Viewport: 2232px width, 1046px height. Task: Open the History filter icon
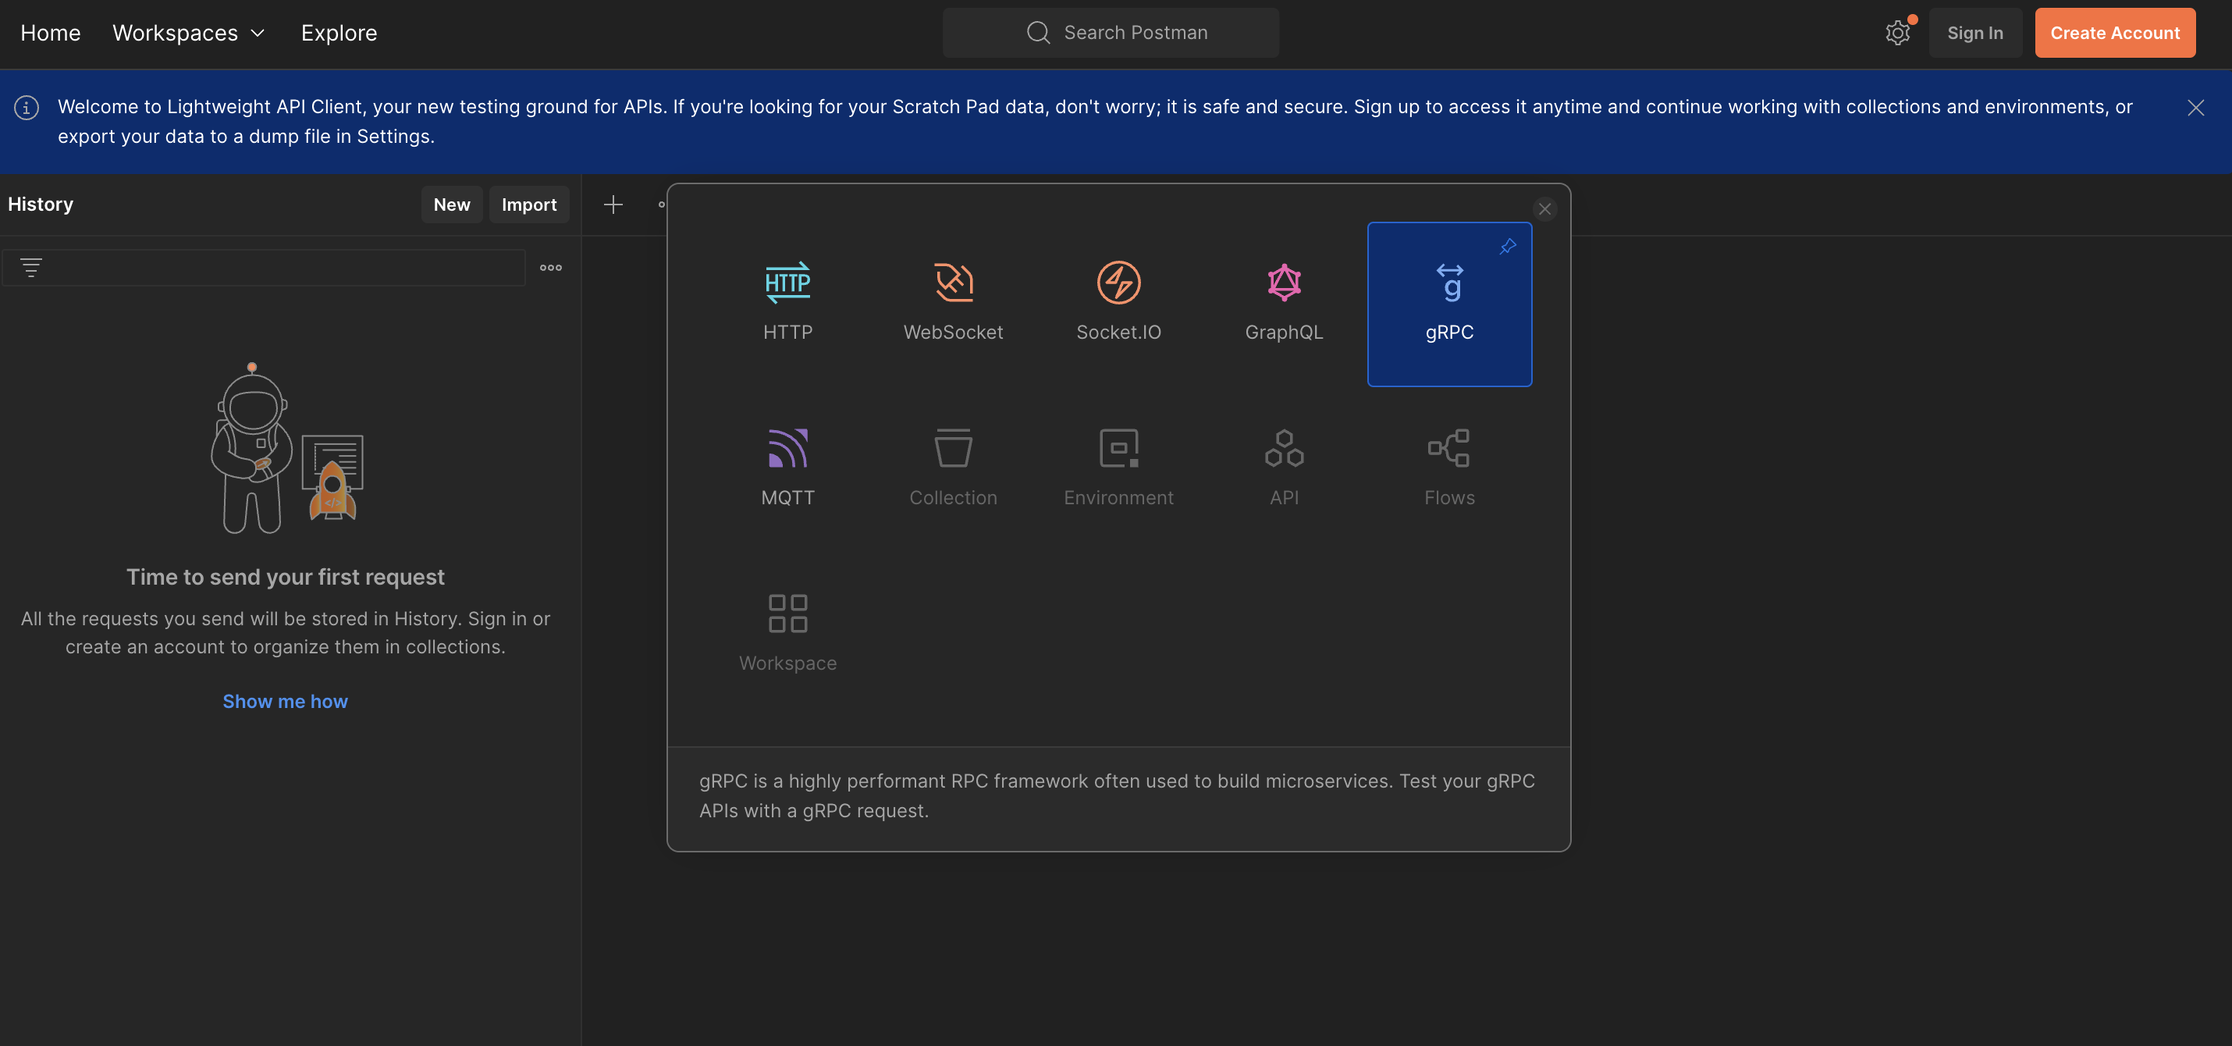tap(31, 267)
